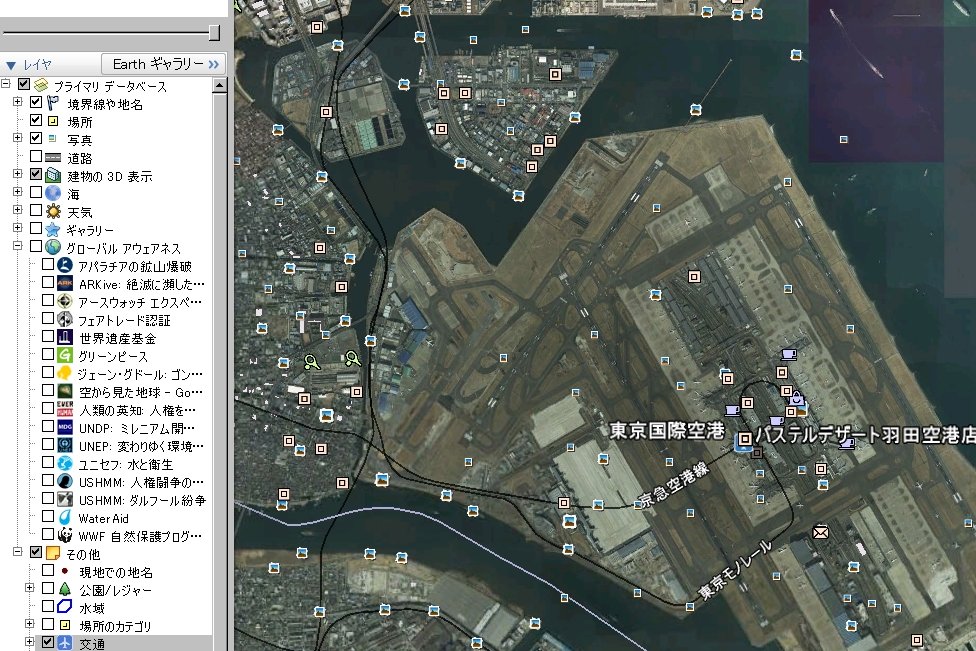Collapse the レイヤ panel header
976x651 pixels.
(11, 65)
